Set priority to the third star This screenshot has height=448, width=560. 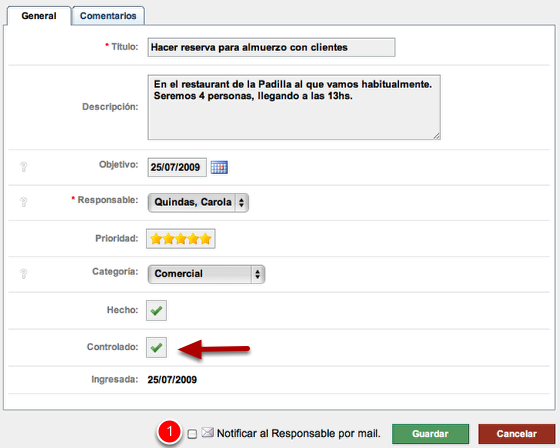(x=181, y=239)
